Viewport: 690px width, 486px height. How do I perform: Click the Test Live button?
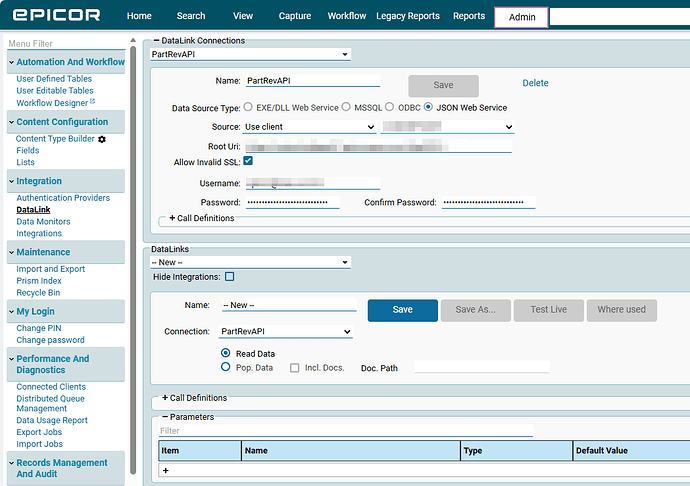tap(549, 310)
